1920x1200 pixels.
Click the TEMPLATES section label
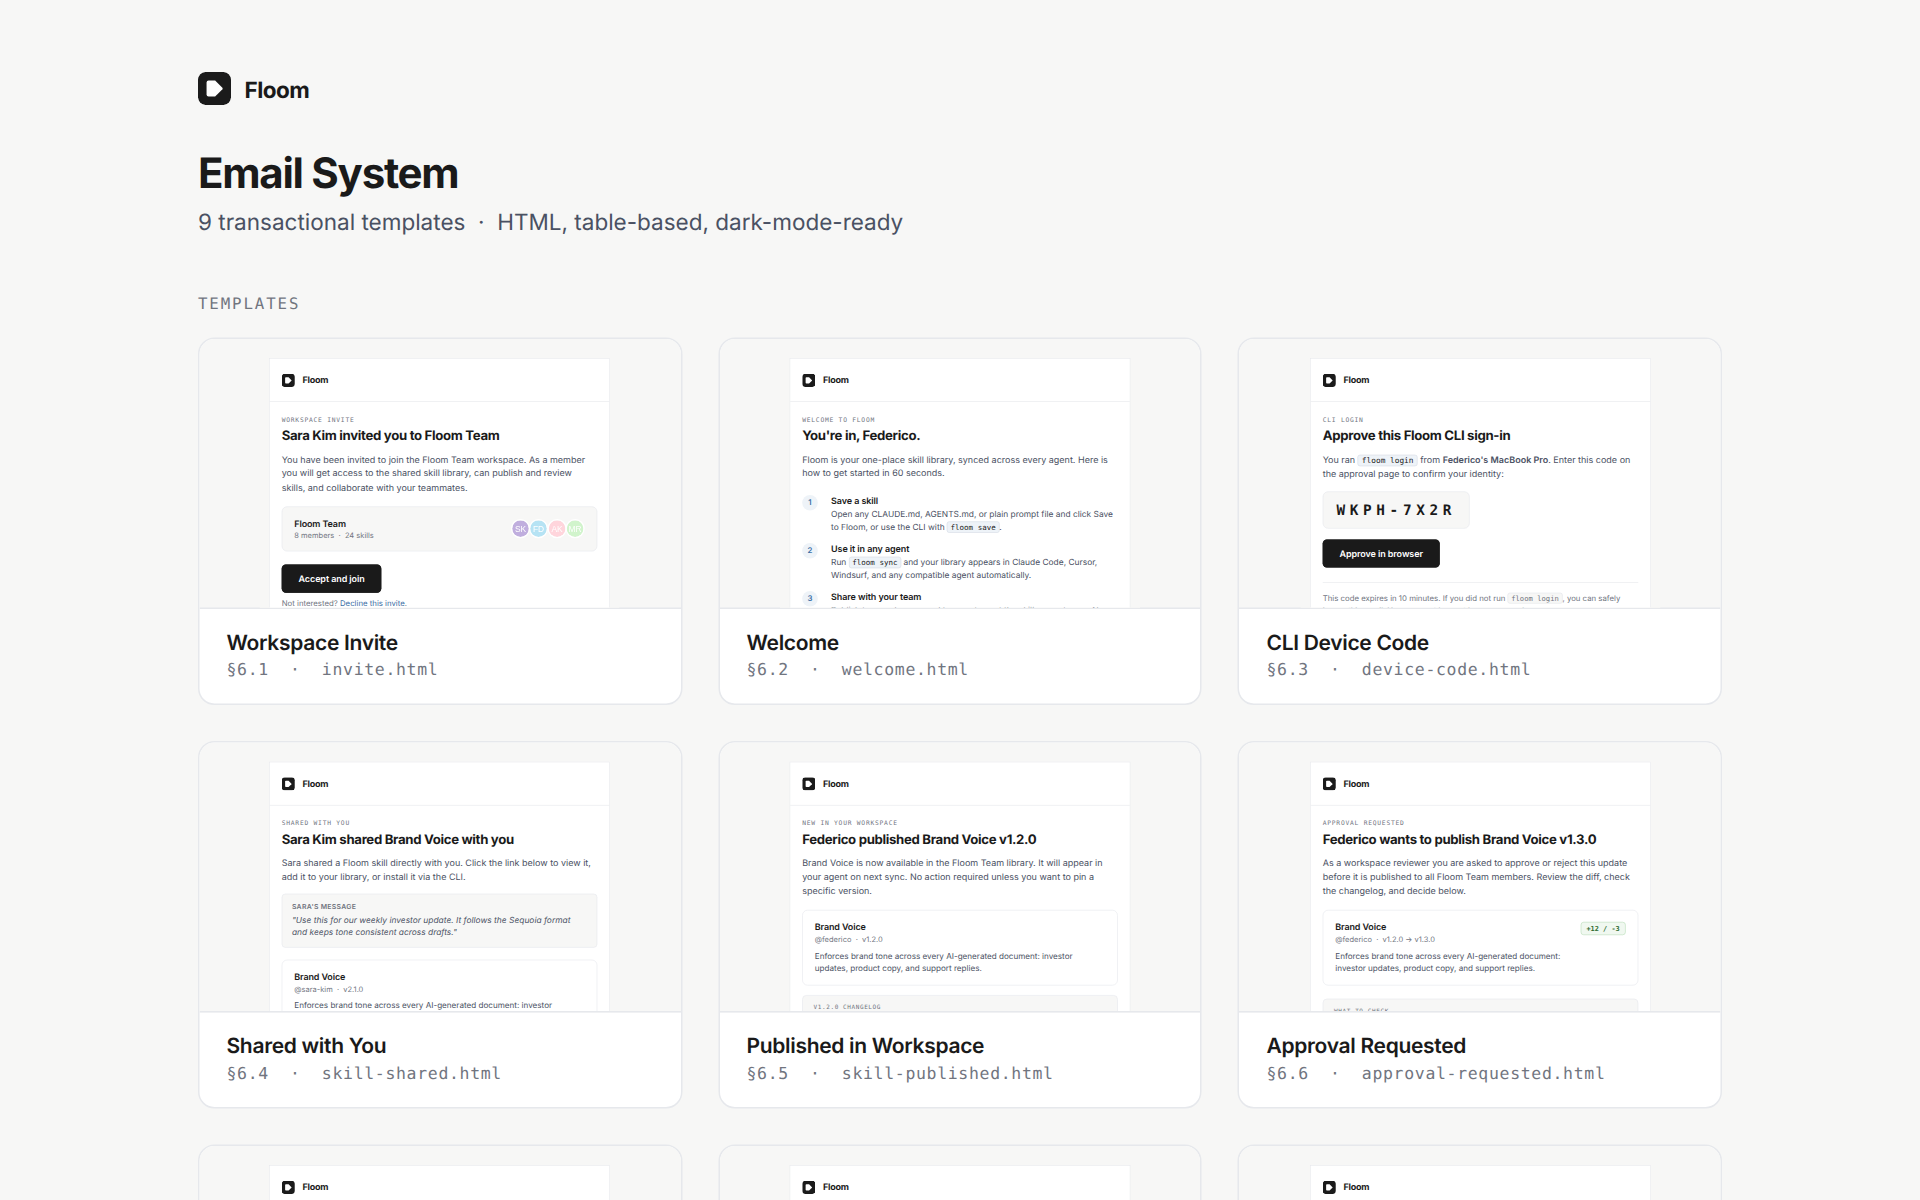click(248, 303)
